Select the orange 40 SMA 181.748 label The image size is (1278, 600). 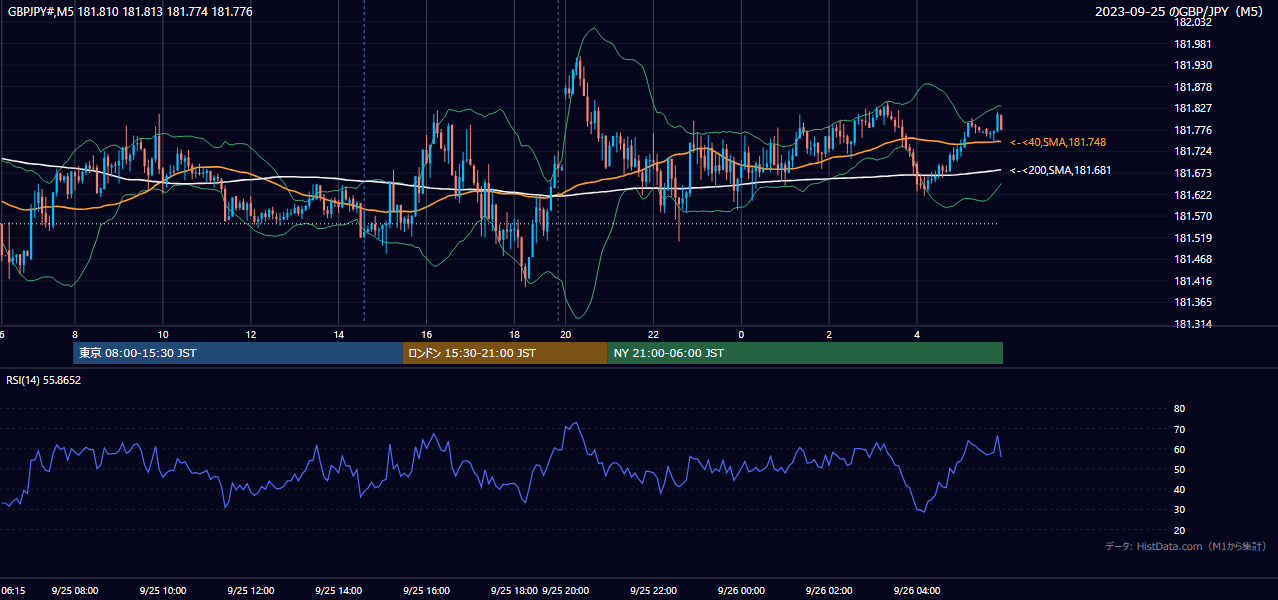[x=1058, y=142]
